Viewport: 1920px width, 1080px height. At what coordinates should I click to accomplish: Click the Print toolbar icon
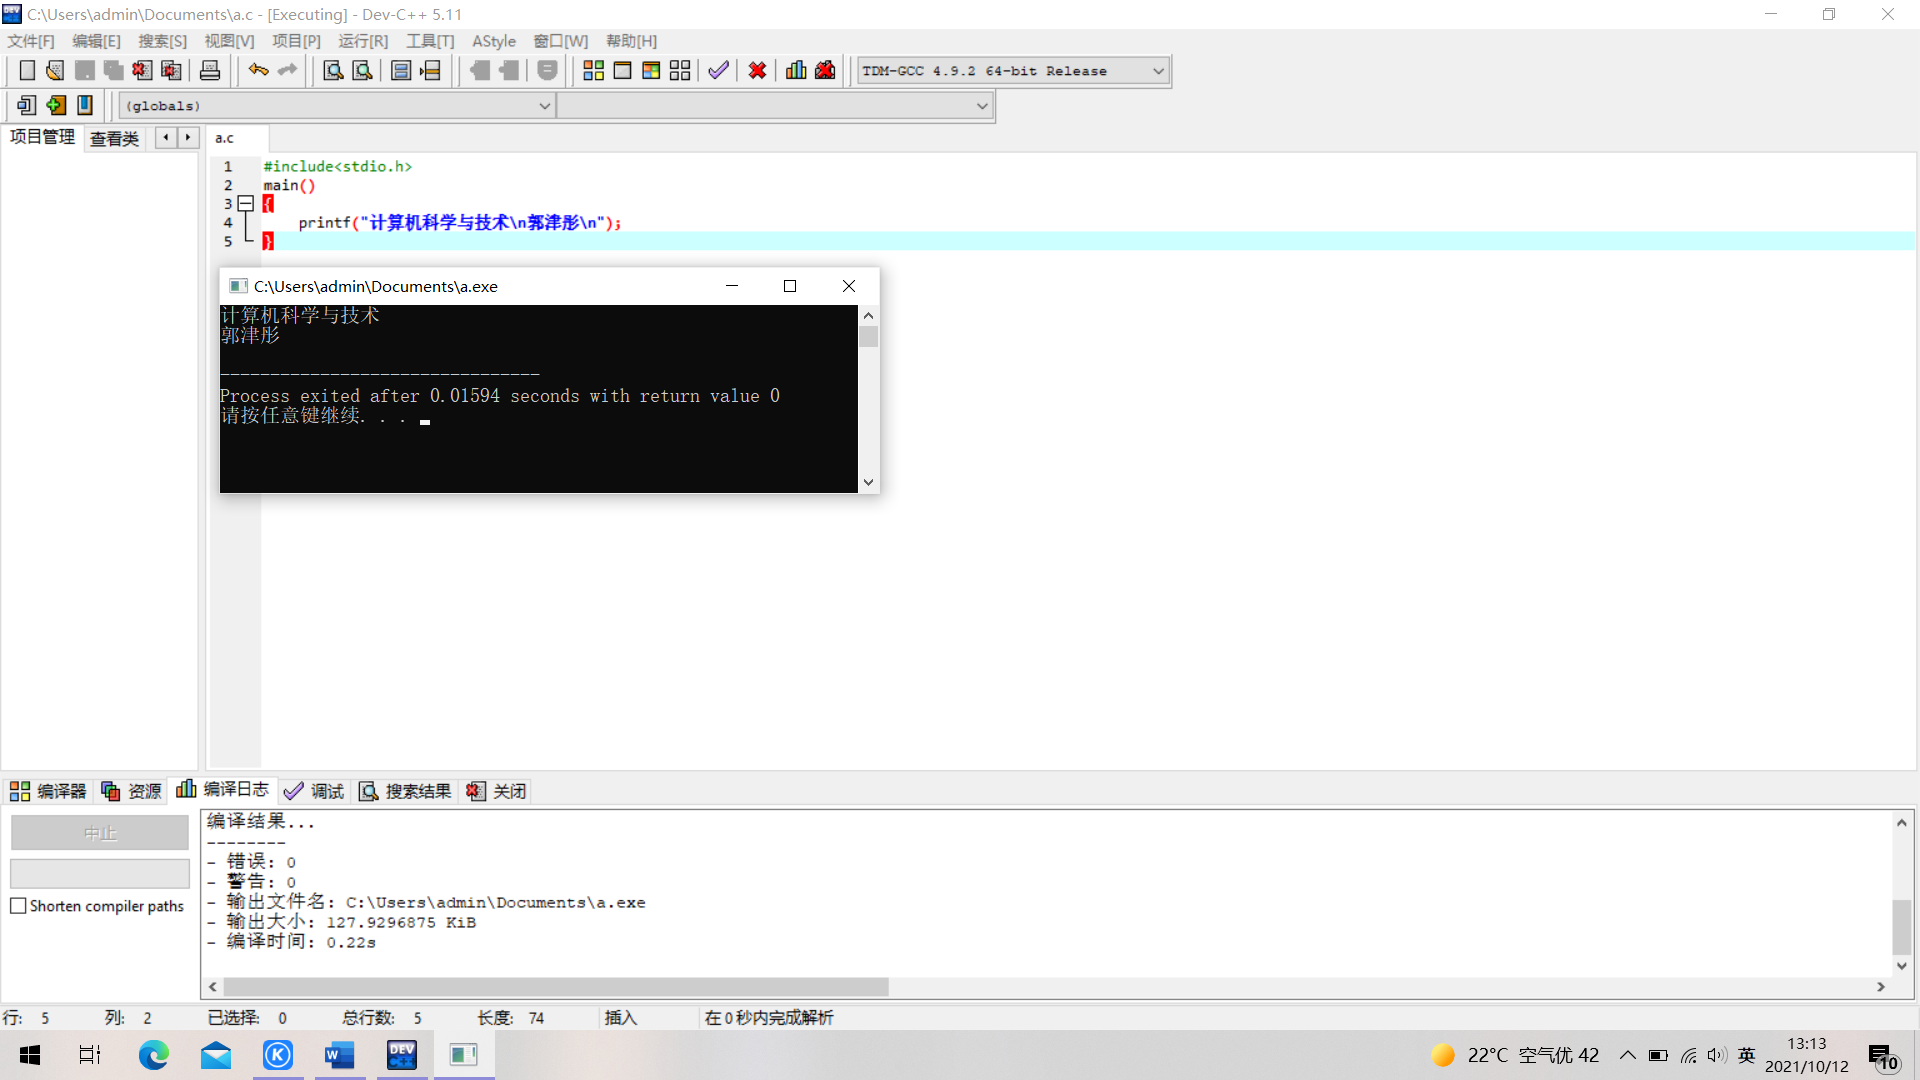point(210,71)
